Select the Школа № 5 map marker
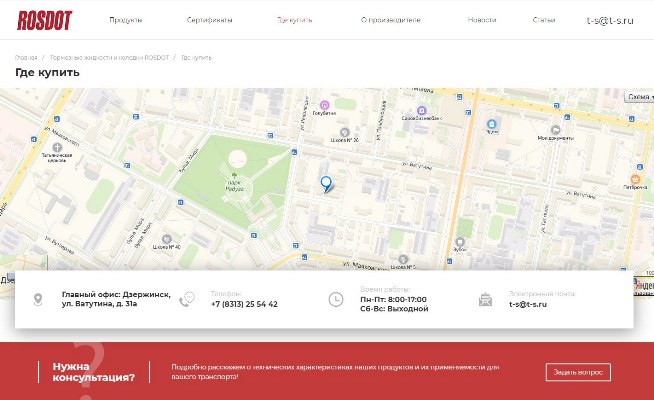This screenshot has width=654, height=400. pos(402,259)
